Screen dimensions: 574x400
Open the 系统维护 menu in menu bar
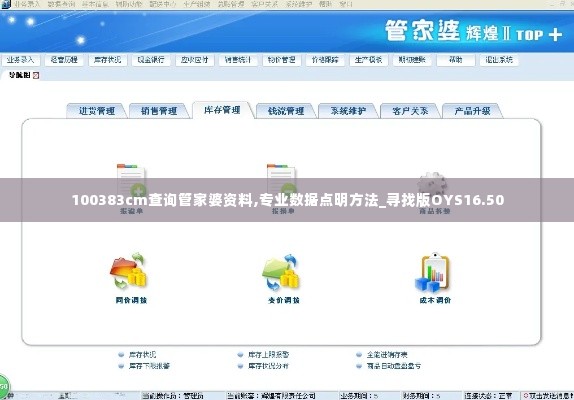(x=299, y=4)
